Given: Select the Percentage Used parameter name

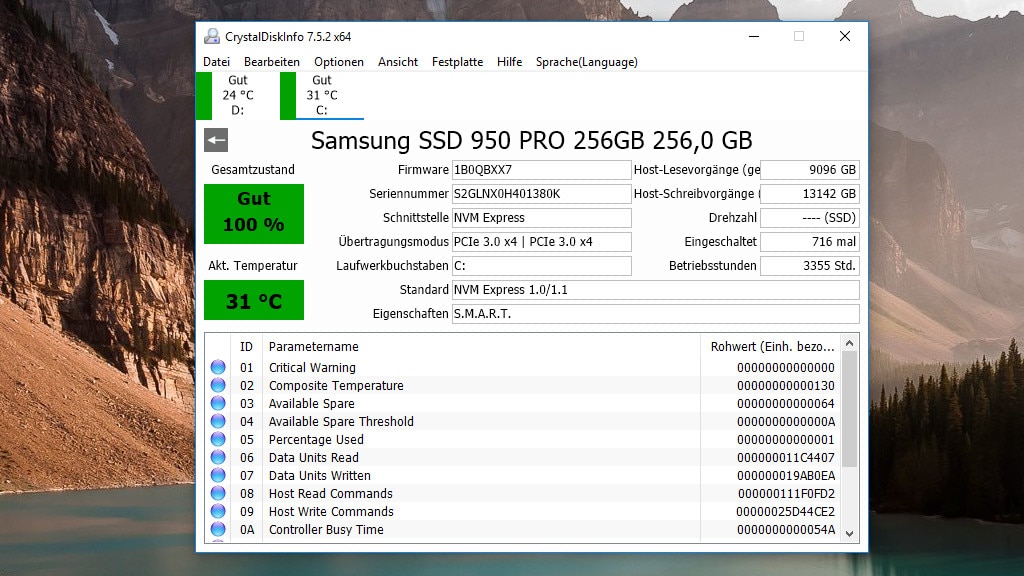Looking at the screenshot, I should click(316, 440).
